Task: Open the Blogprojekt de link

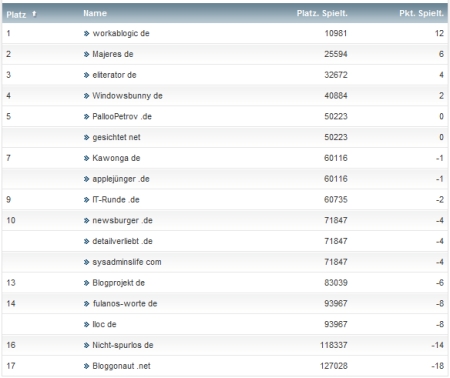Action: click(118, 283)
